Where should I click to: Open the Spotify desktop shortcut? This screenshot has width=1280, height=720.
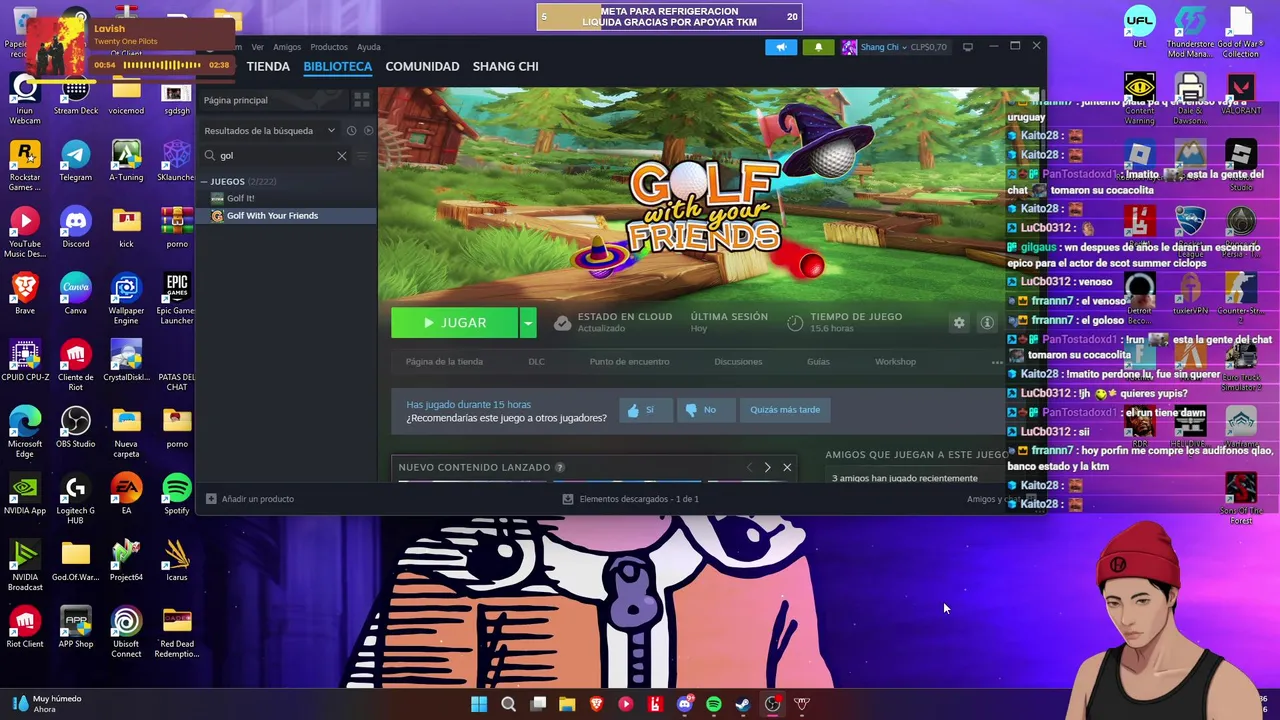coord(177,494)
